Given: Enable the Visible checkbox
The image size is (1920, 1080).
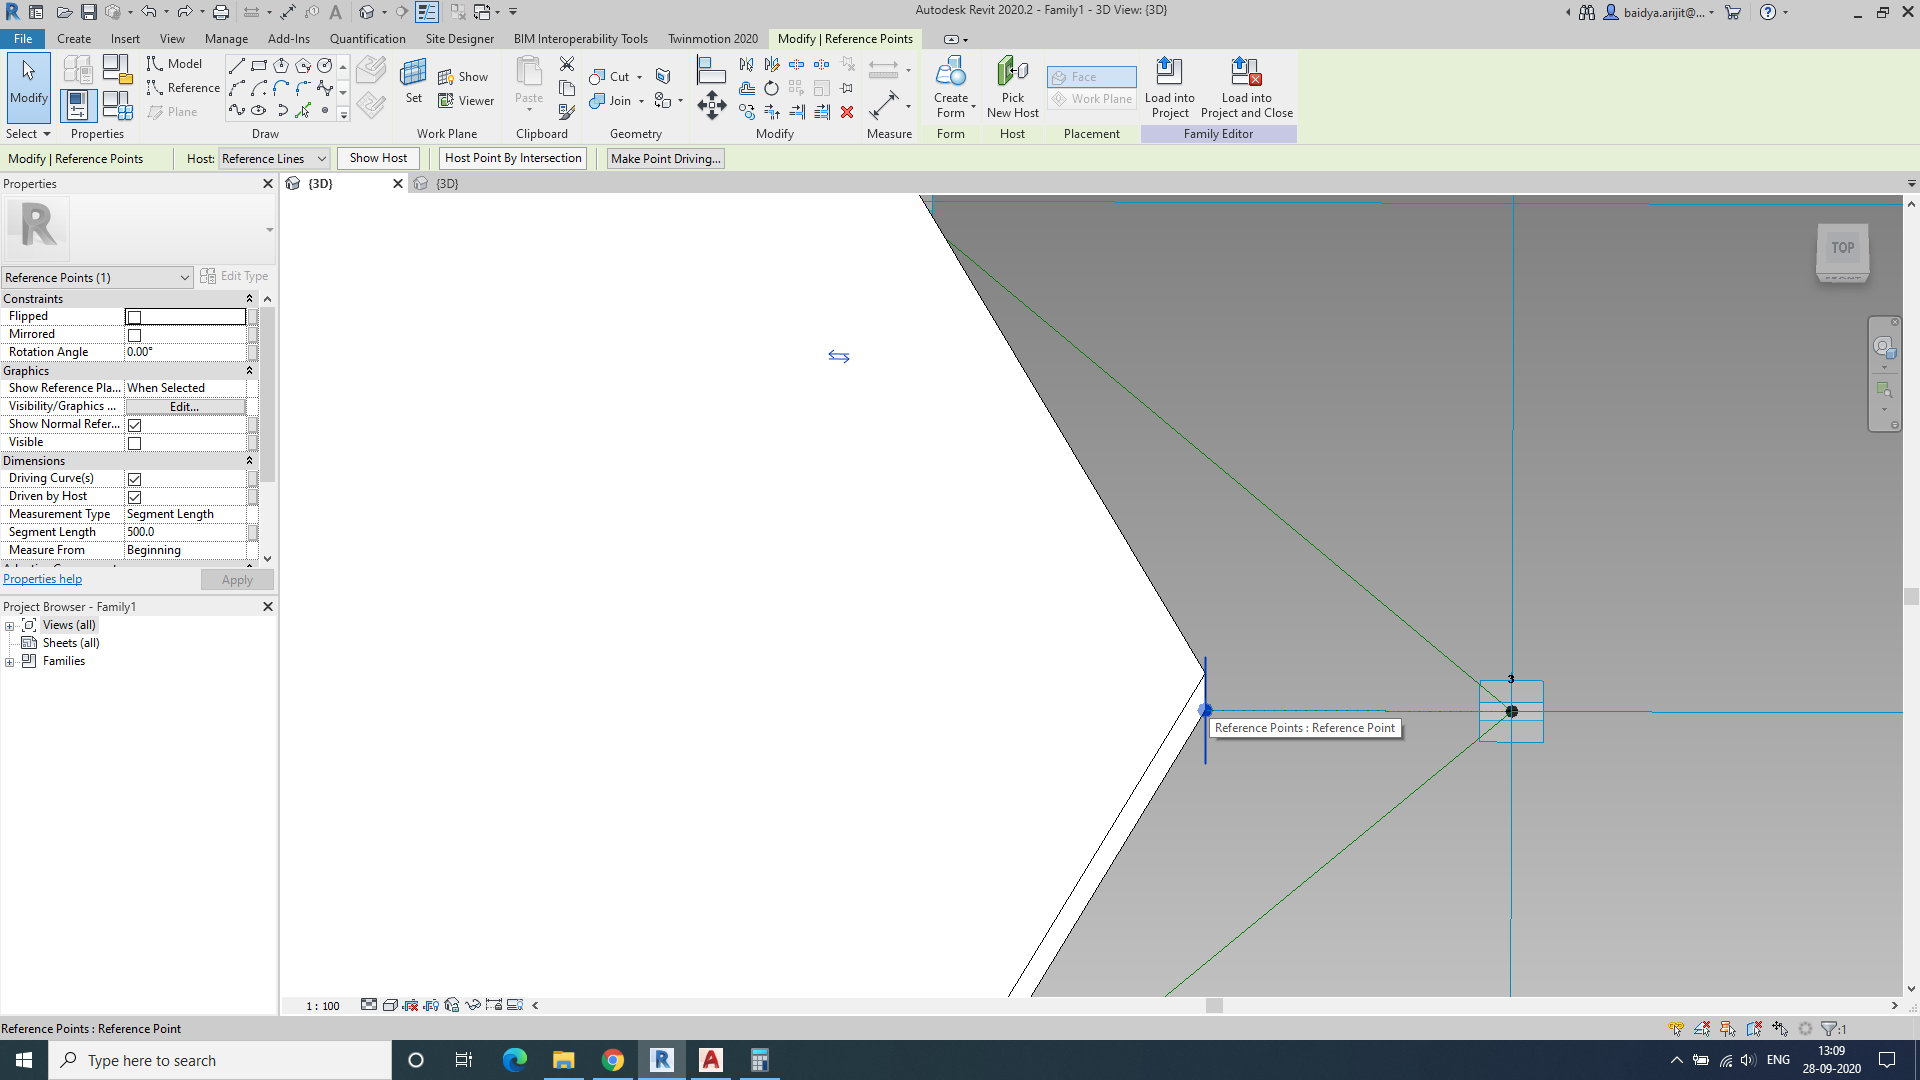Looking at the screenshot, I should (135, 442).
